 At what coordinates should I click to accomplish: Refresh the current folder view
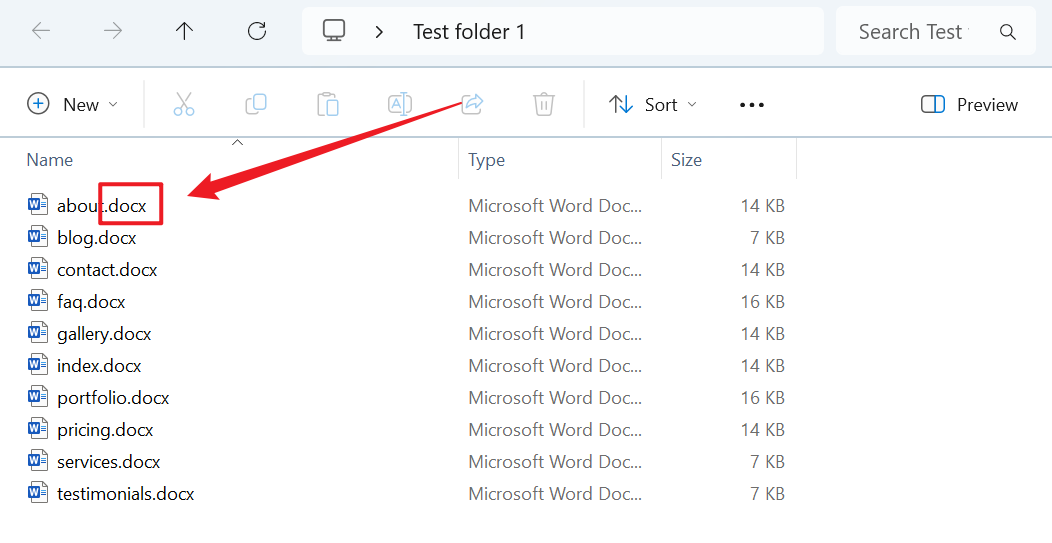(x=257, y=31)
